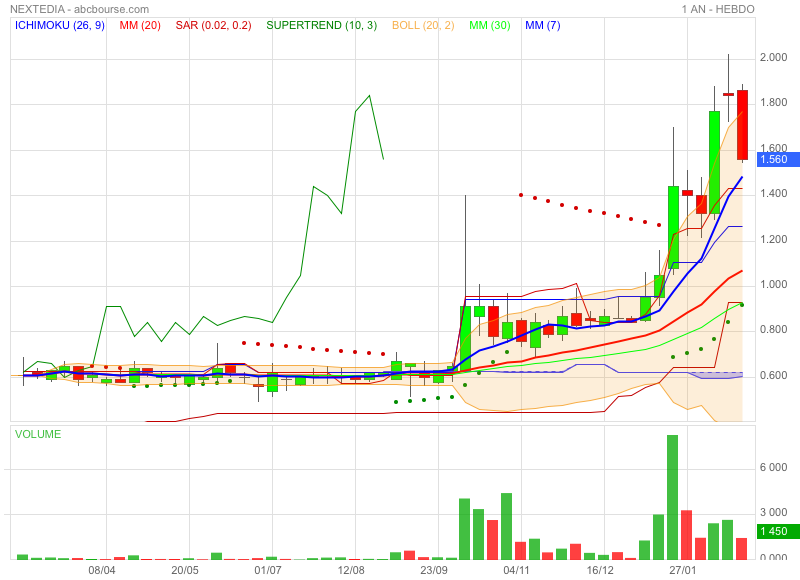Click the 12/08 date label
The image size is (800, 580).
[351, 570]
